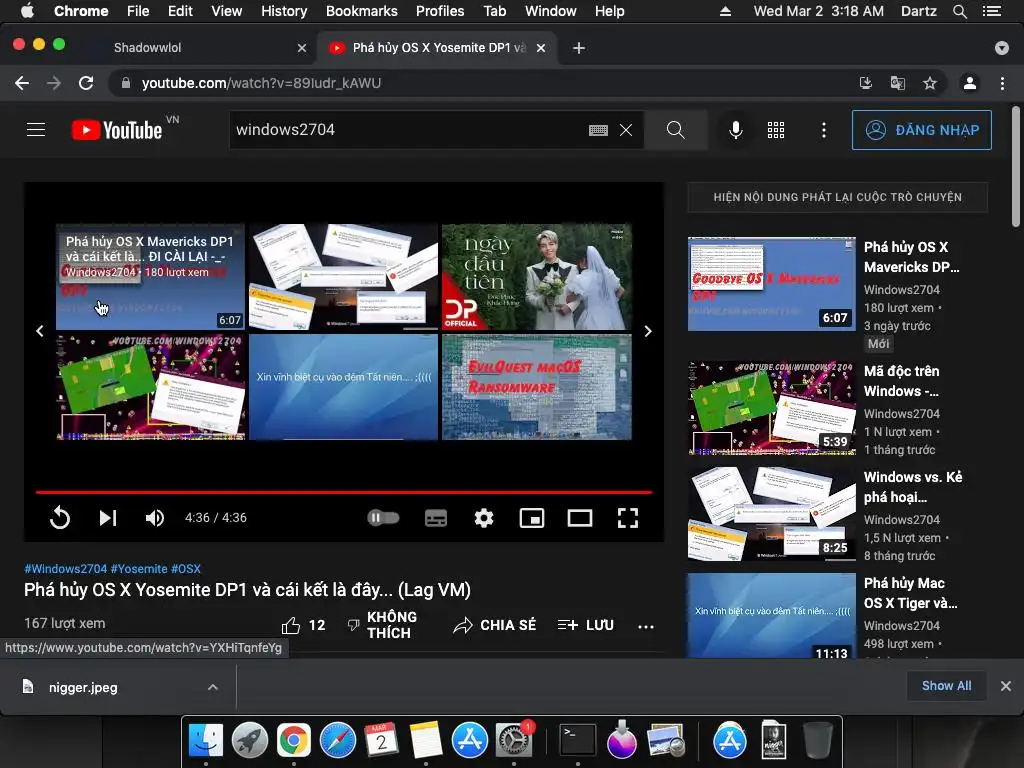Switch to theater mode
Viewport: 1024px width, 768px height.
click(580, 518)
